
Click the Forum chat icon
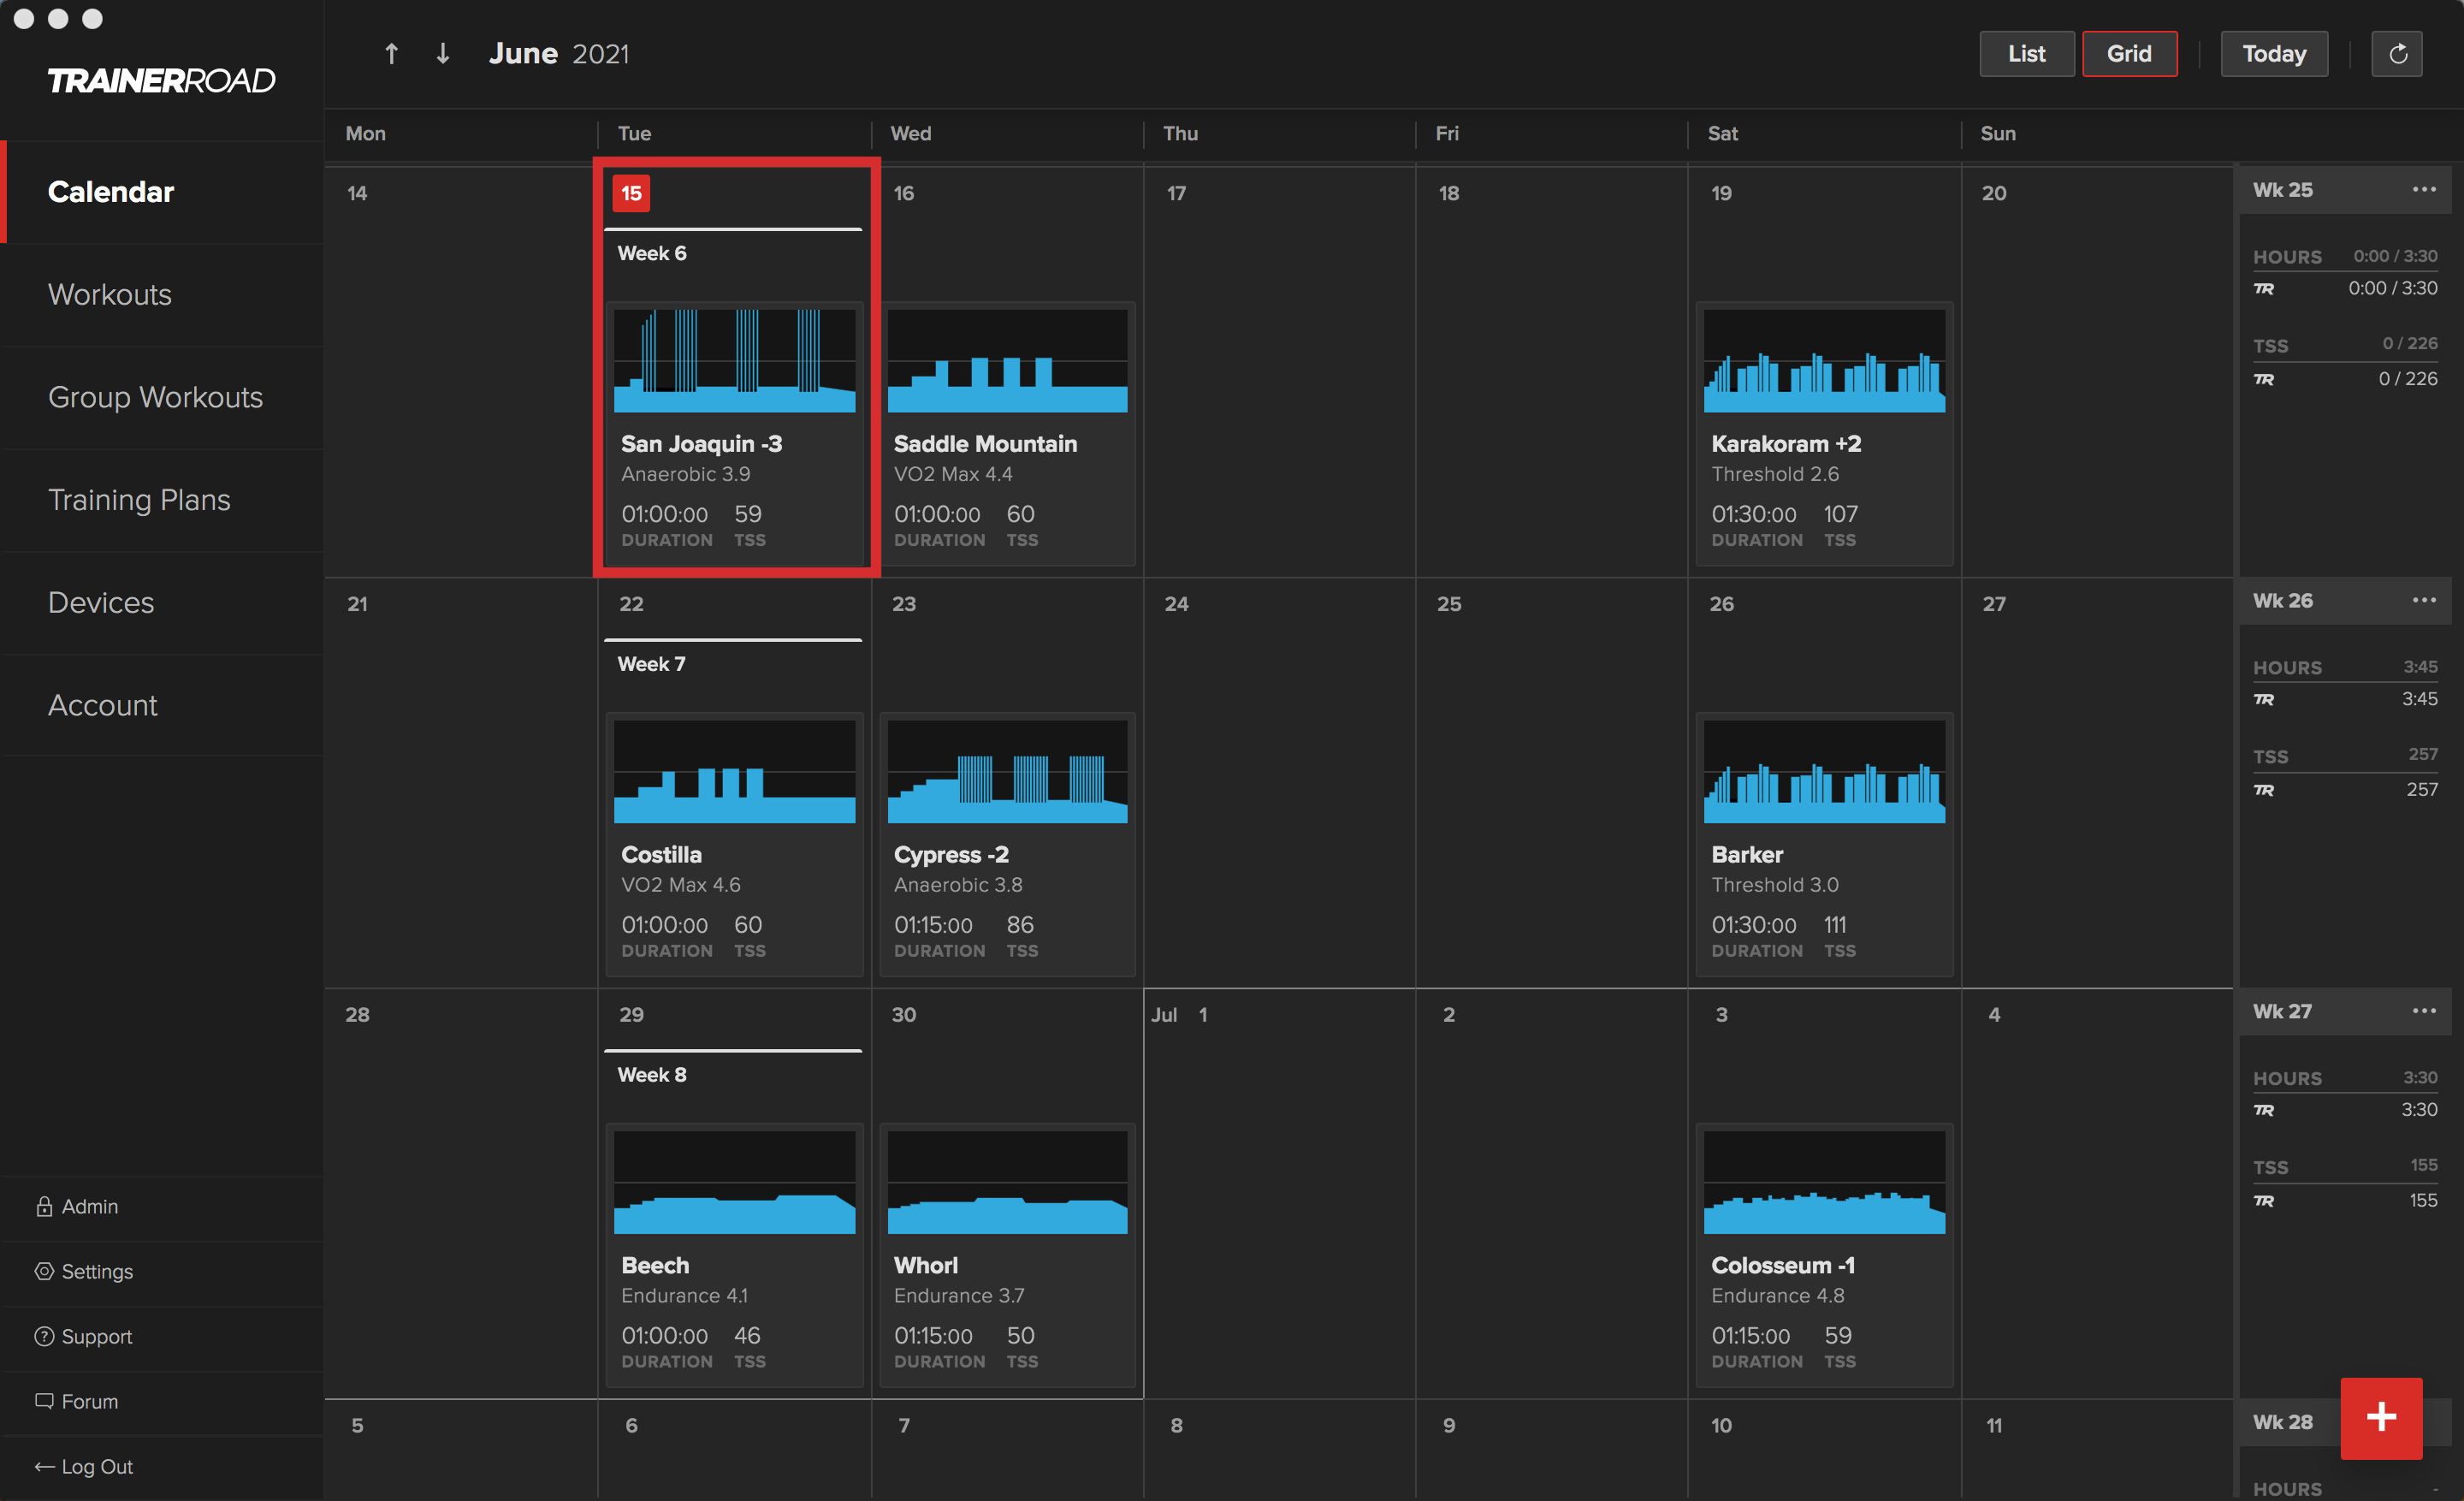pos(44,1401)
